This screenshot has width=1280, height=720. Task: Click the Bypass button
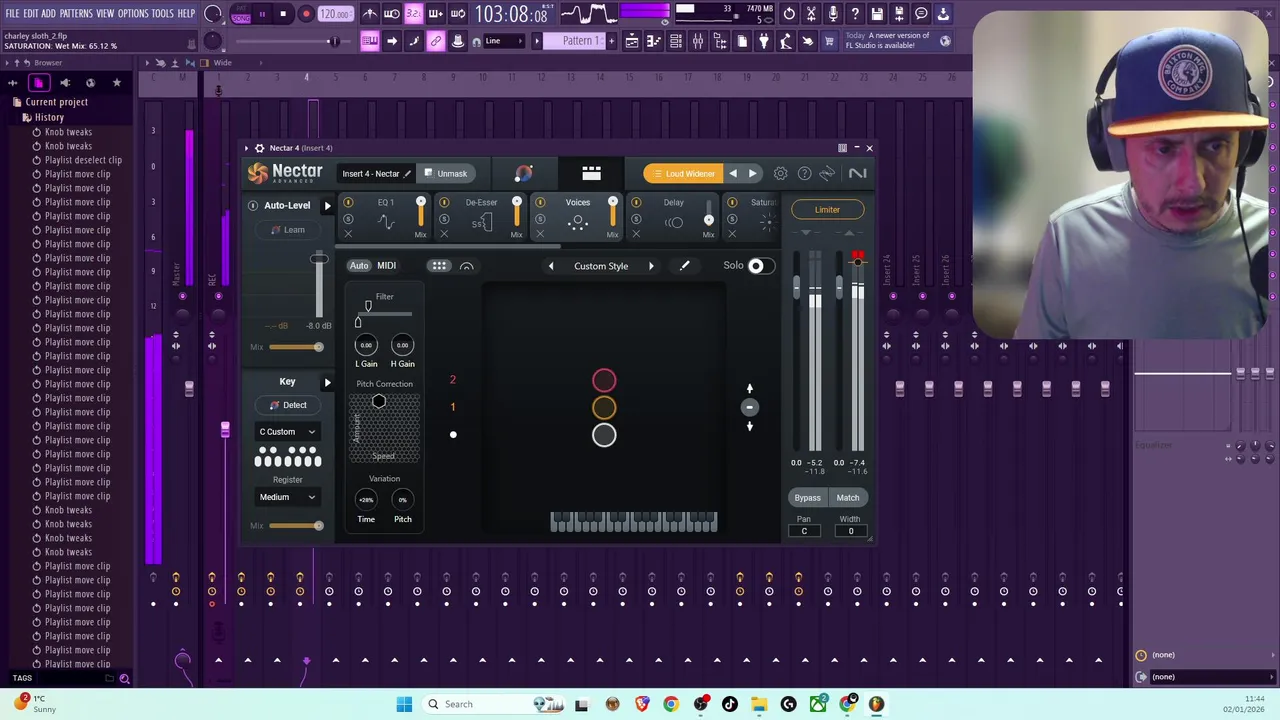[807, 498]
